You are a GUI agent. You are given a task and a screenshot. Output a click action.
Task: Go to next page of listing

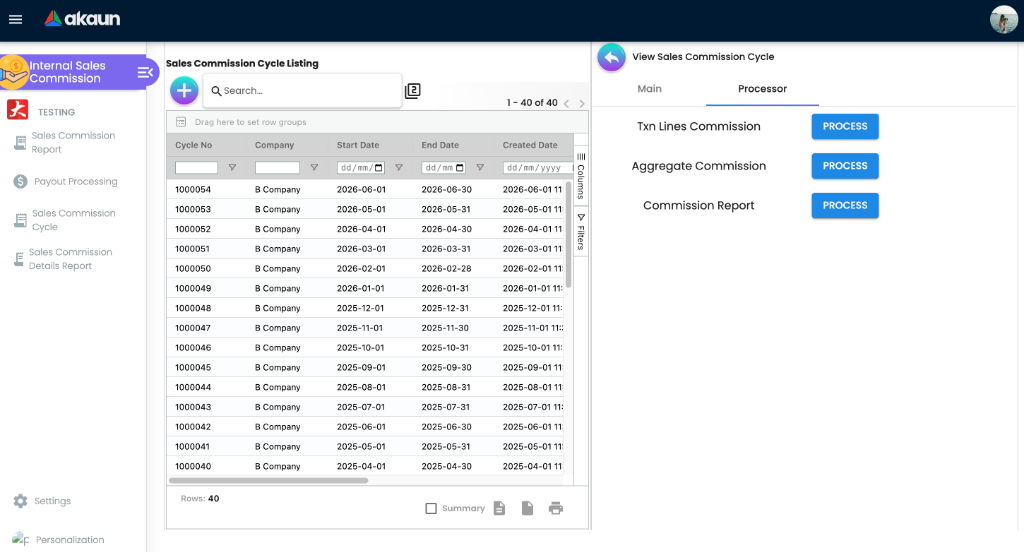point(581,103)
